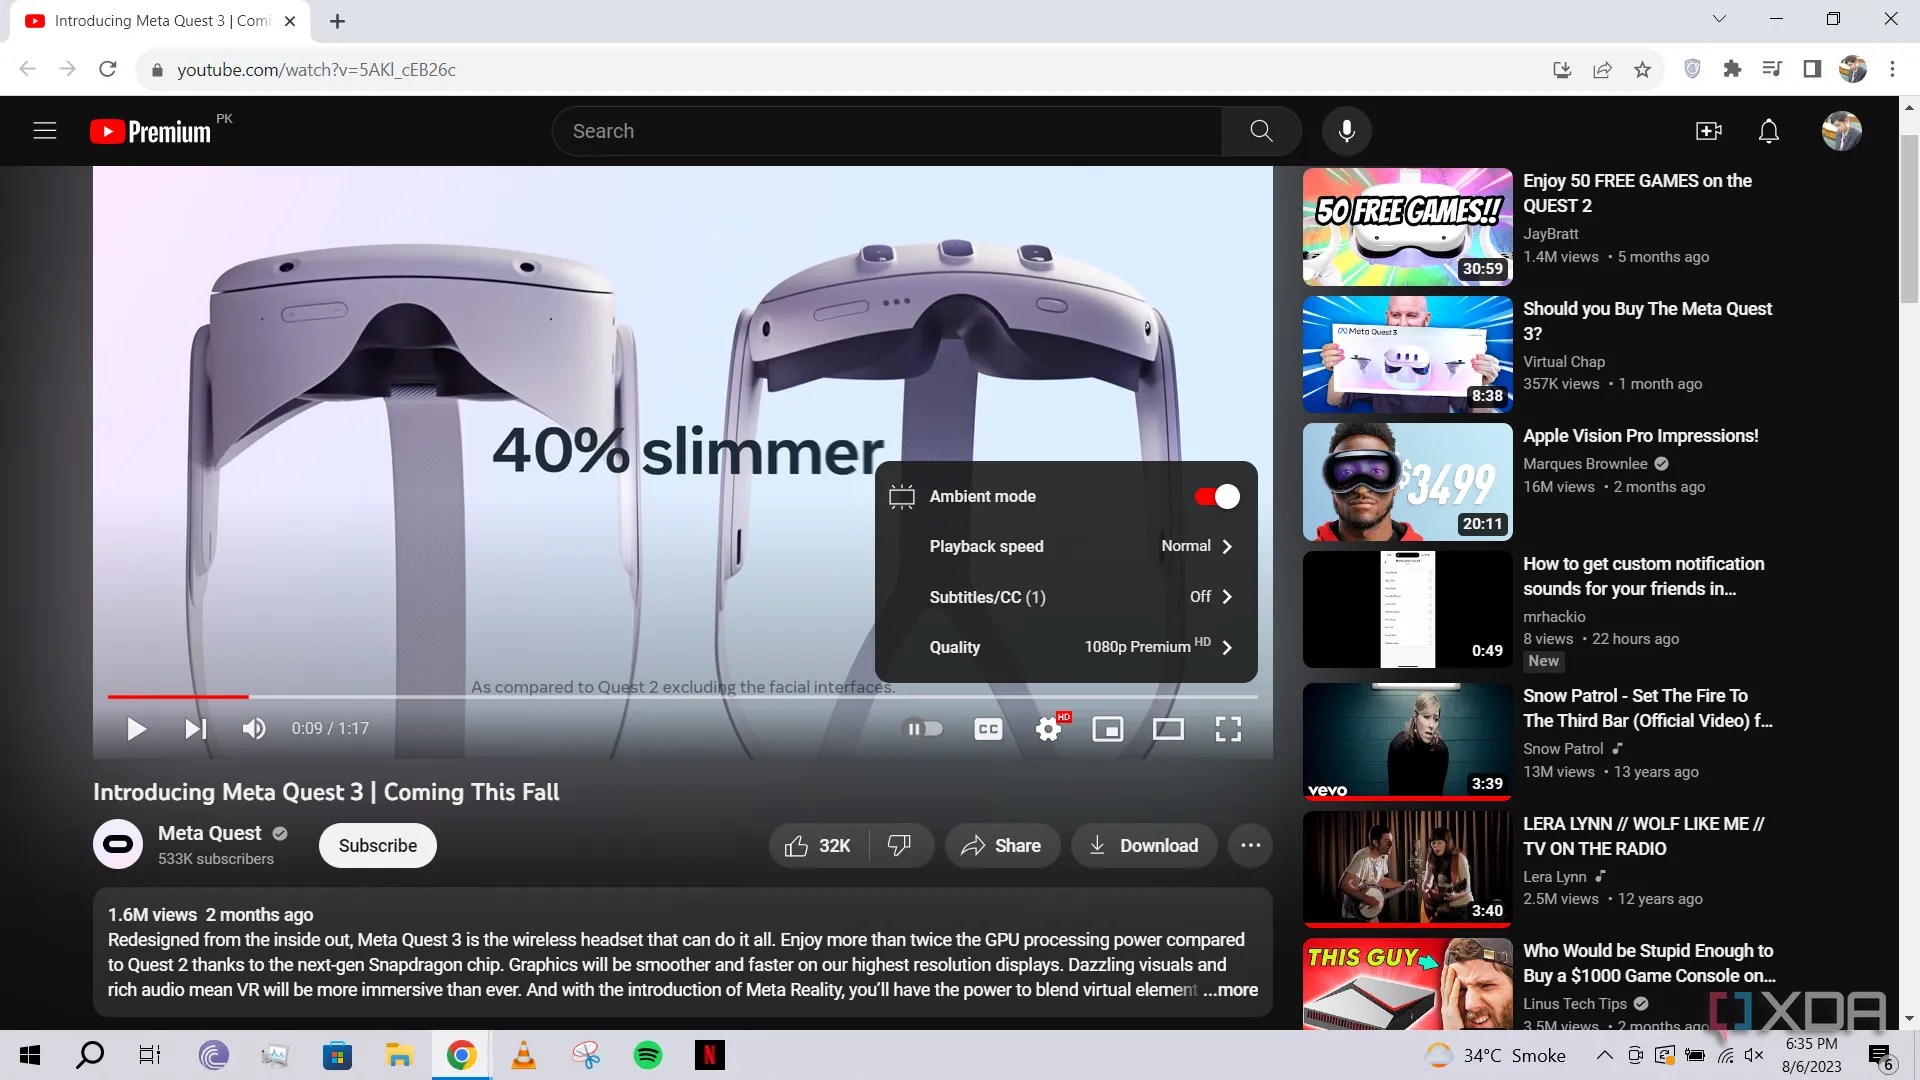Disable Ambient mode

(x=1216, y=496)
